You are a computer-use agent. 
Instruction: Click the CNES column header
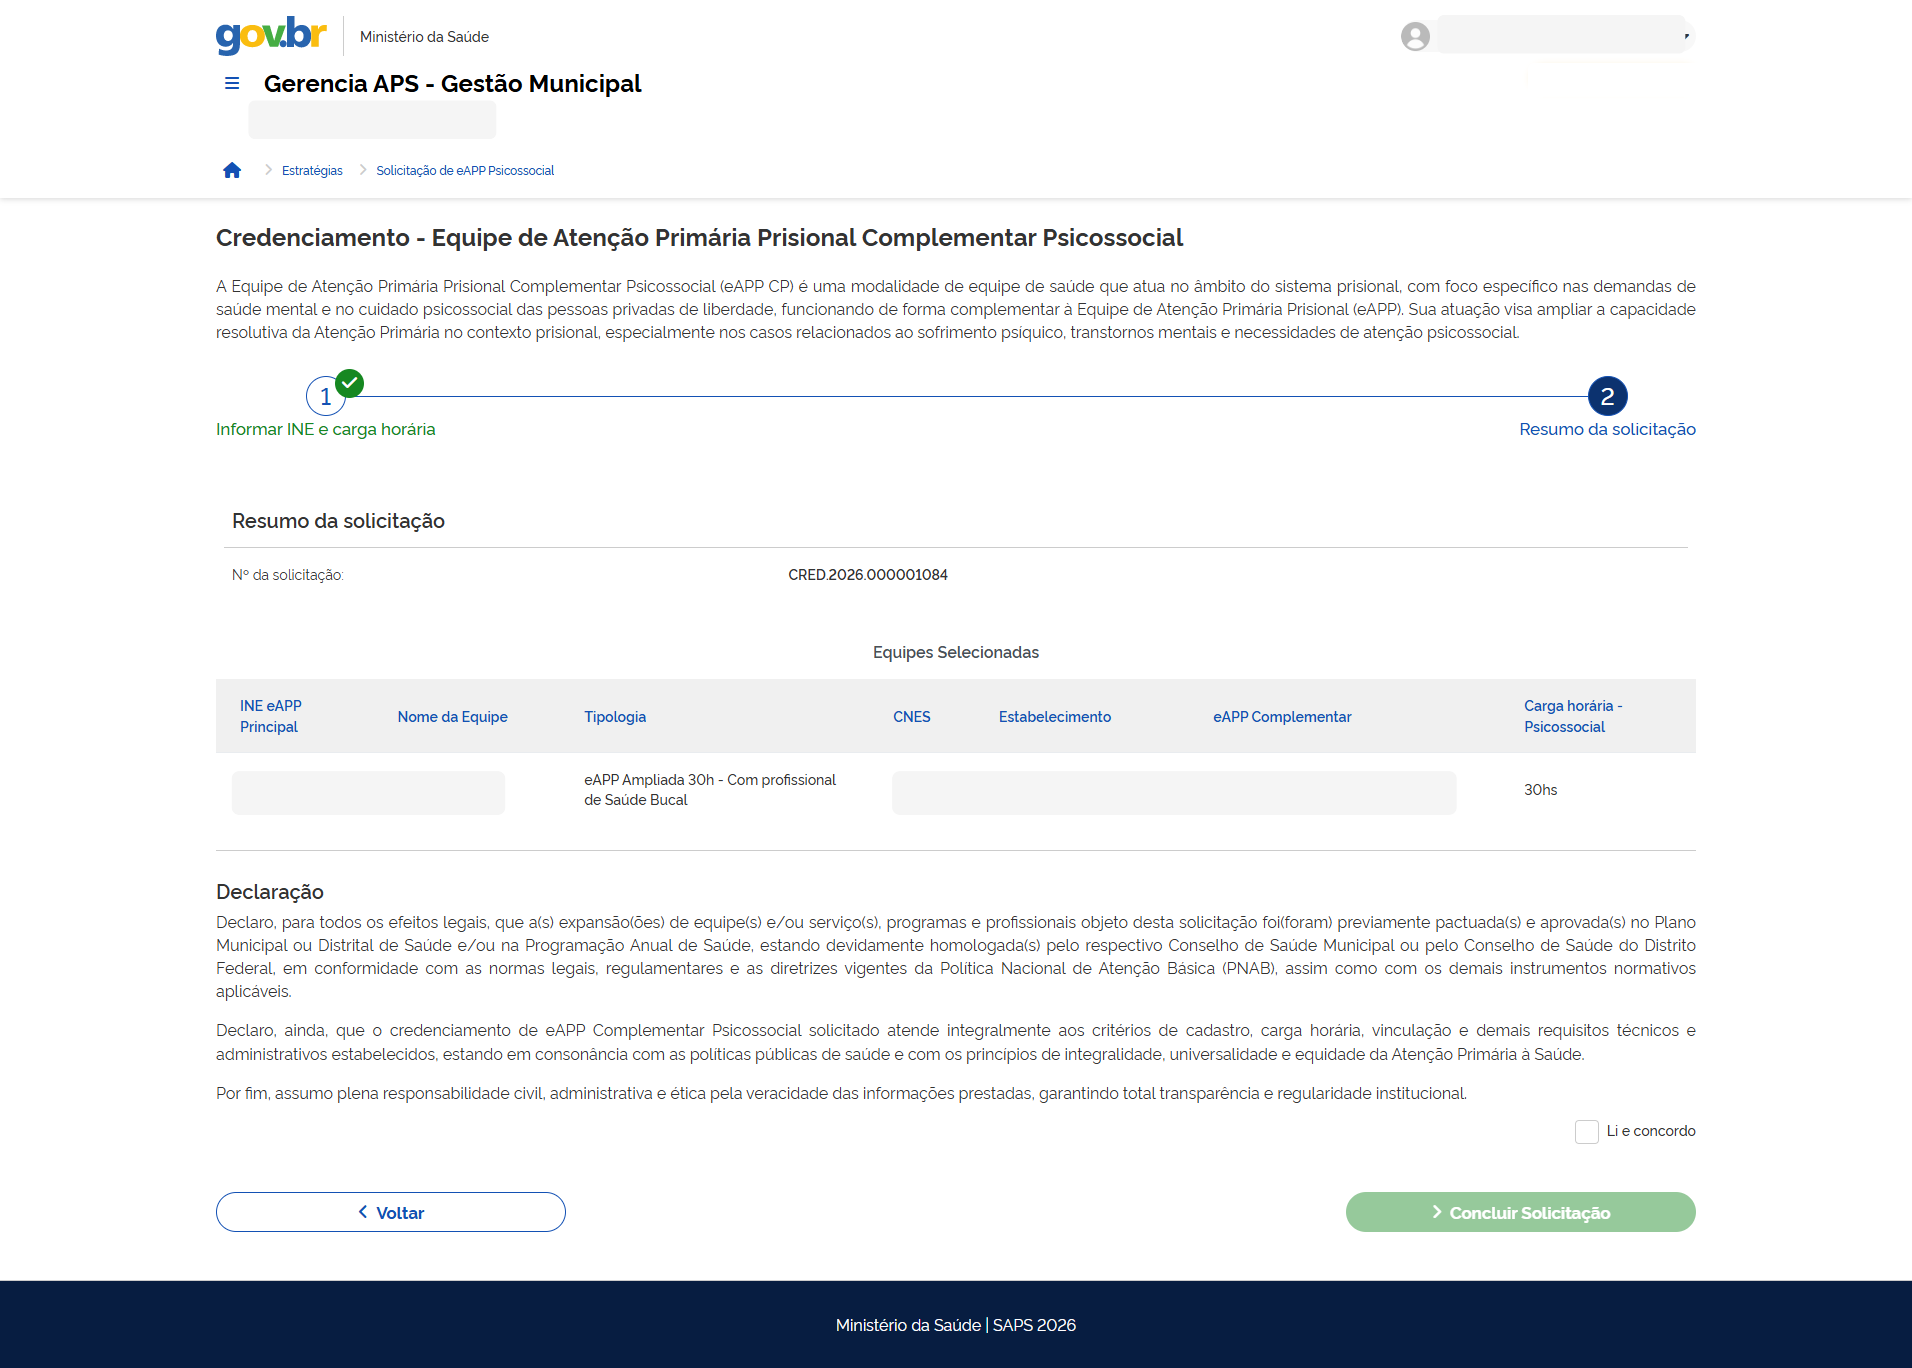click(911, 717)
